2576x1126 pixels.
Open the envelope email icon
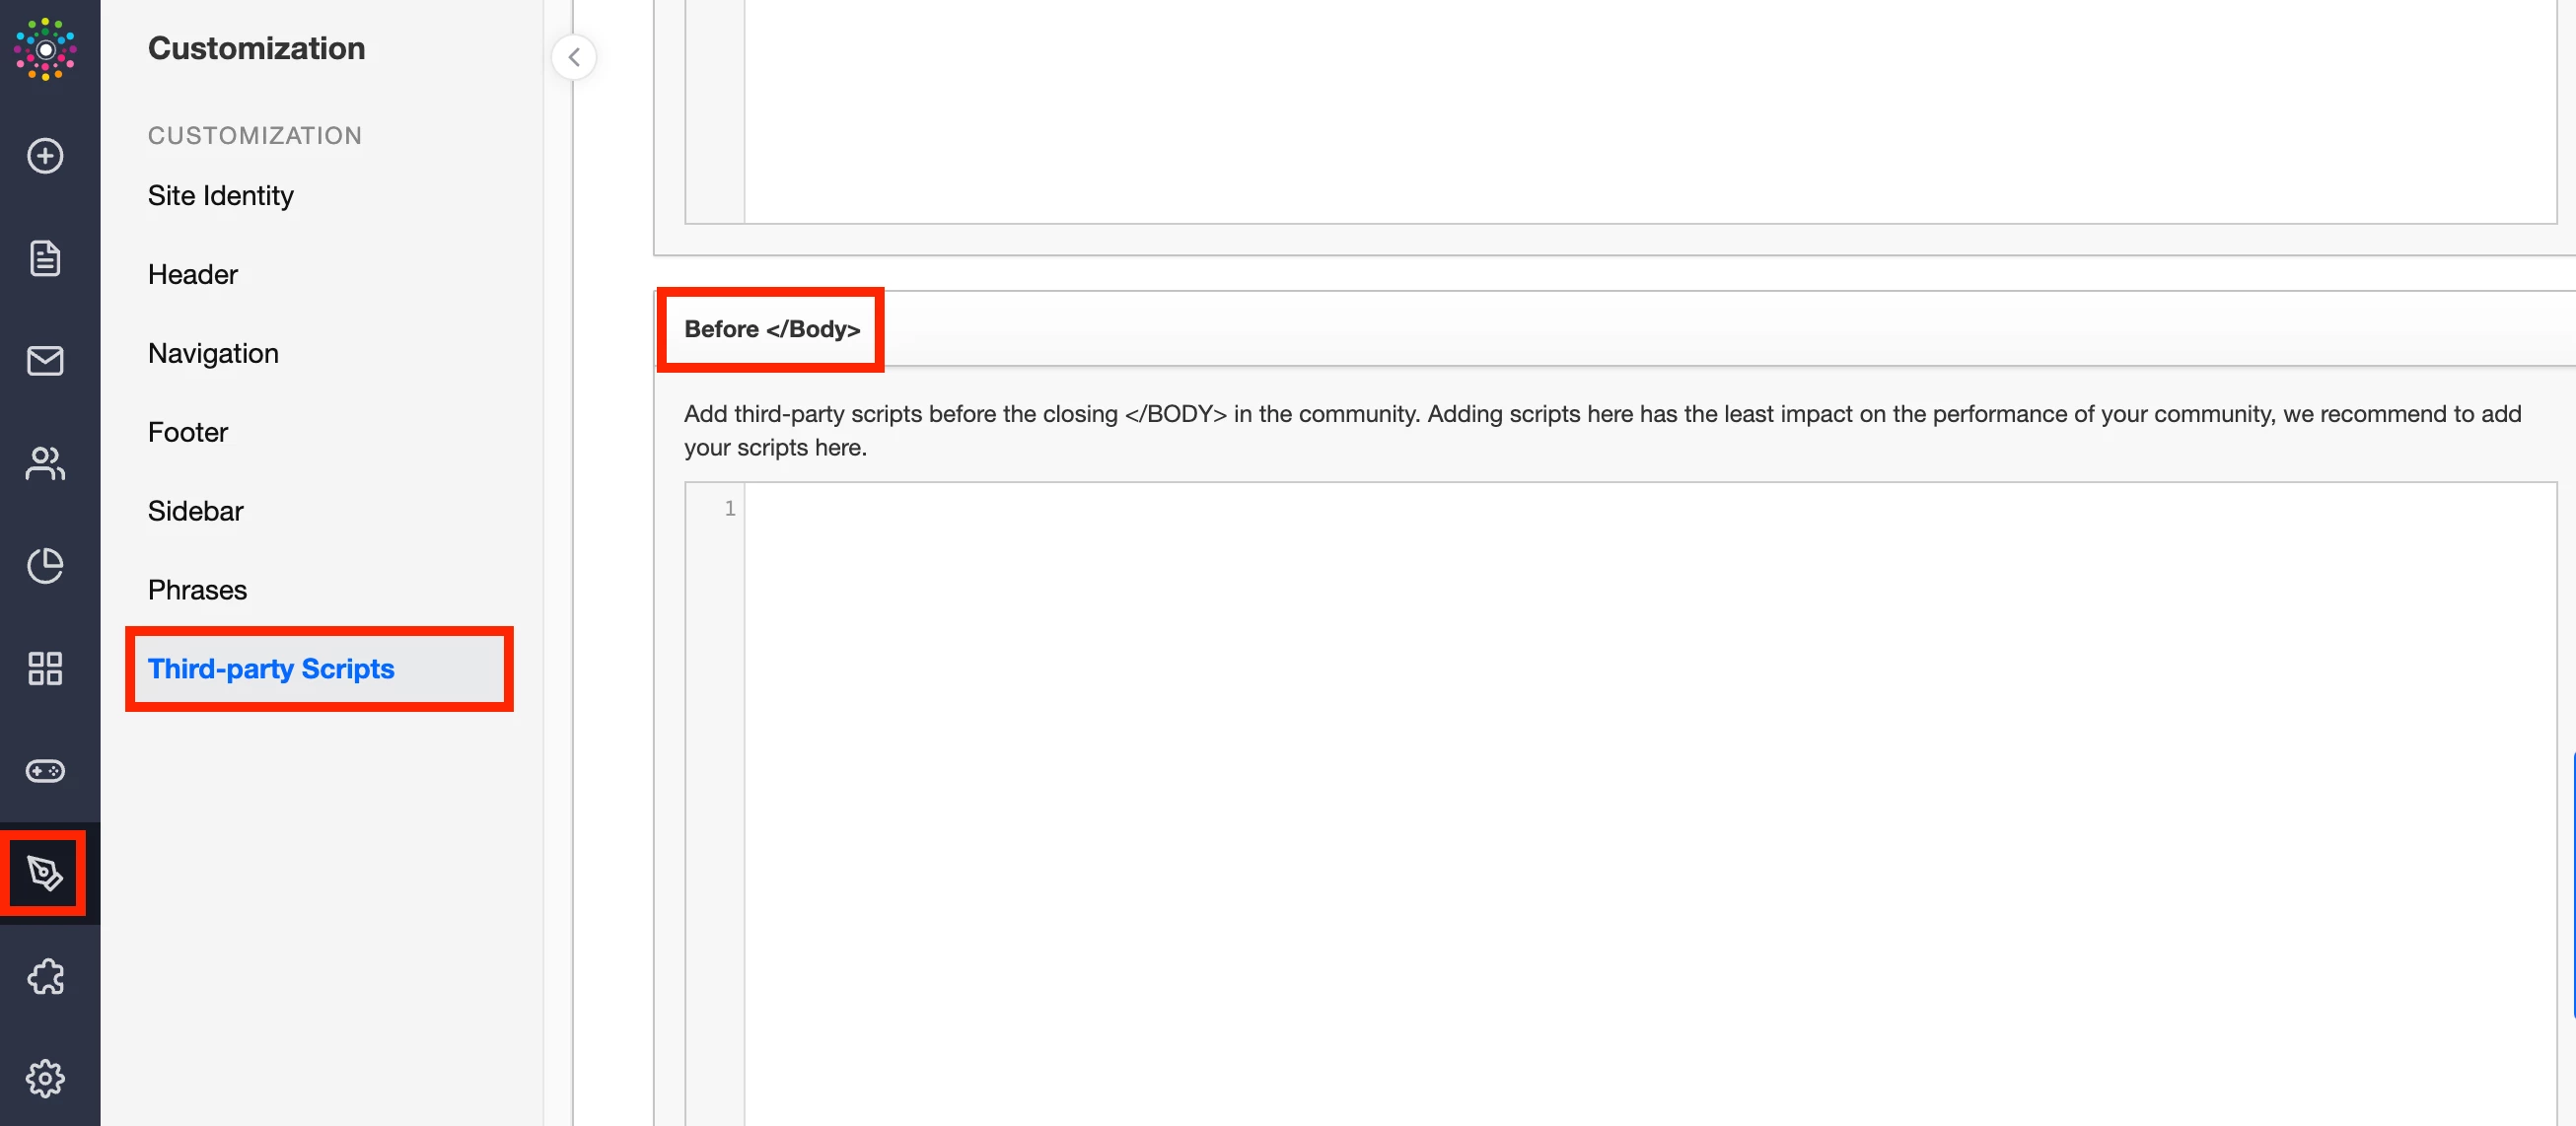pyautogui.click(x=45, y=361)
